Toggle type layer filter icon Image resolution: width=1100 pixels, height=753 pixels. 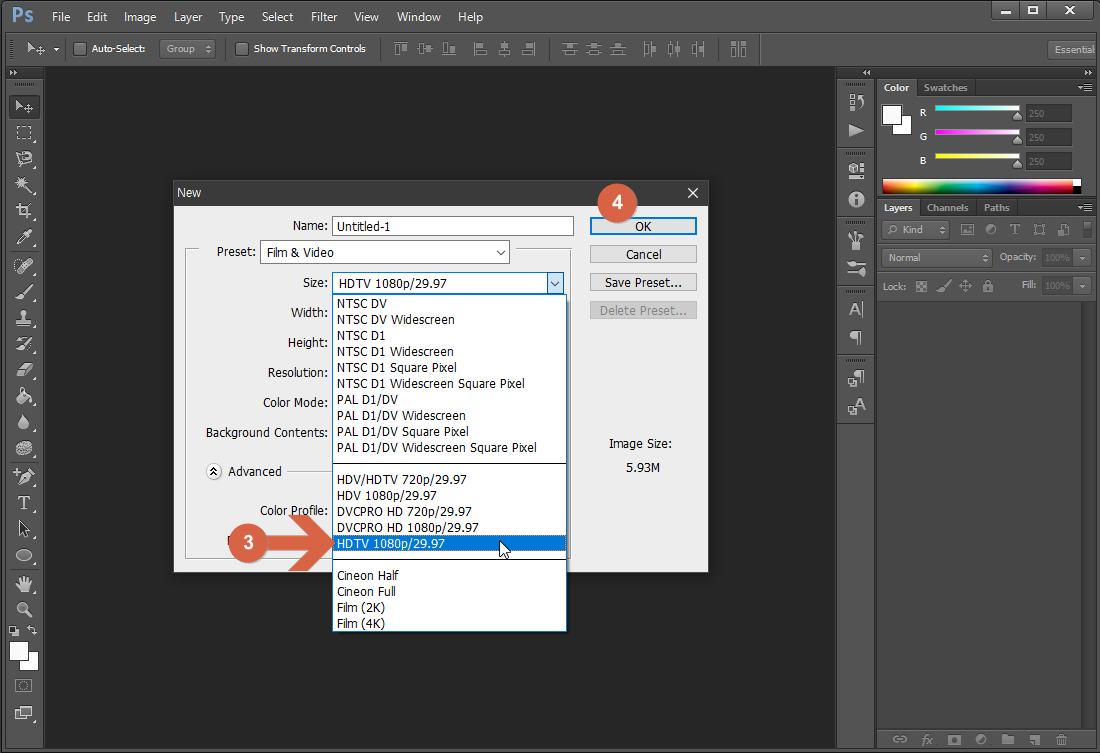[1014, 229]
